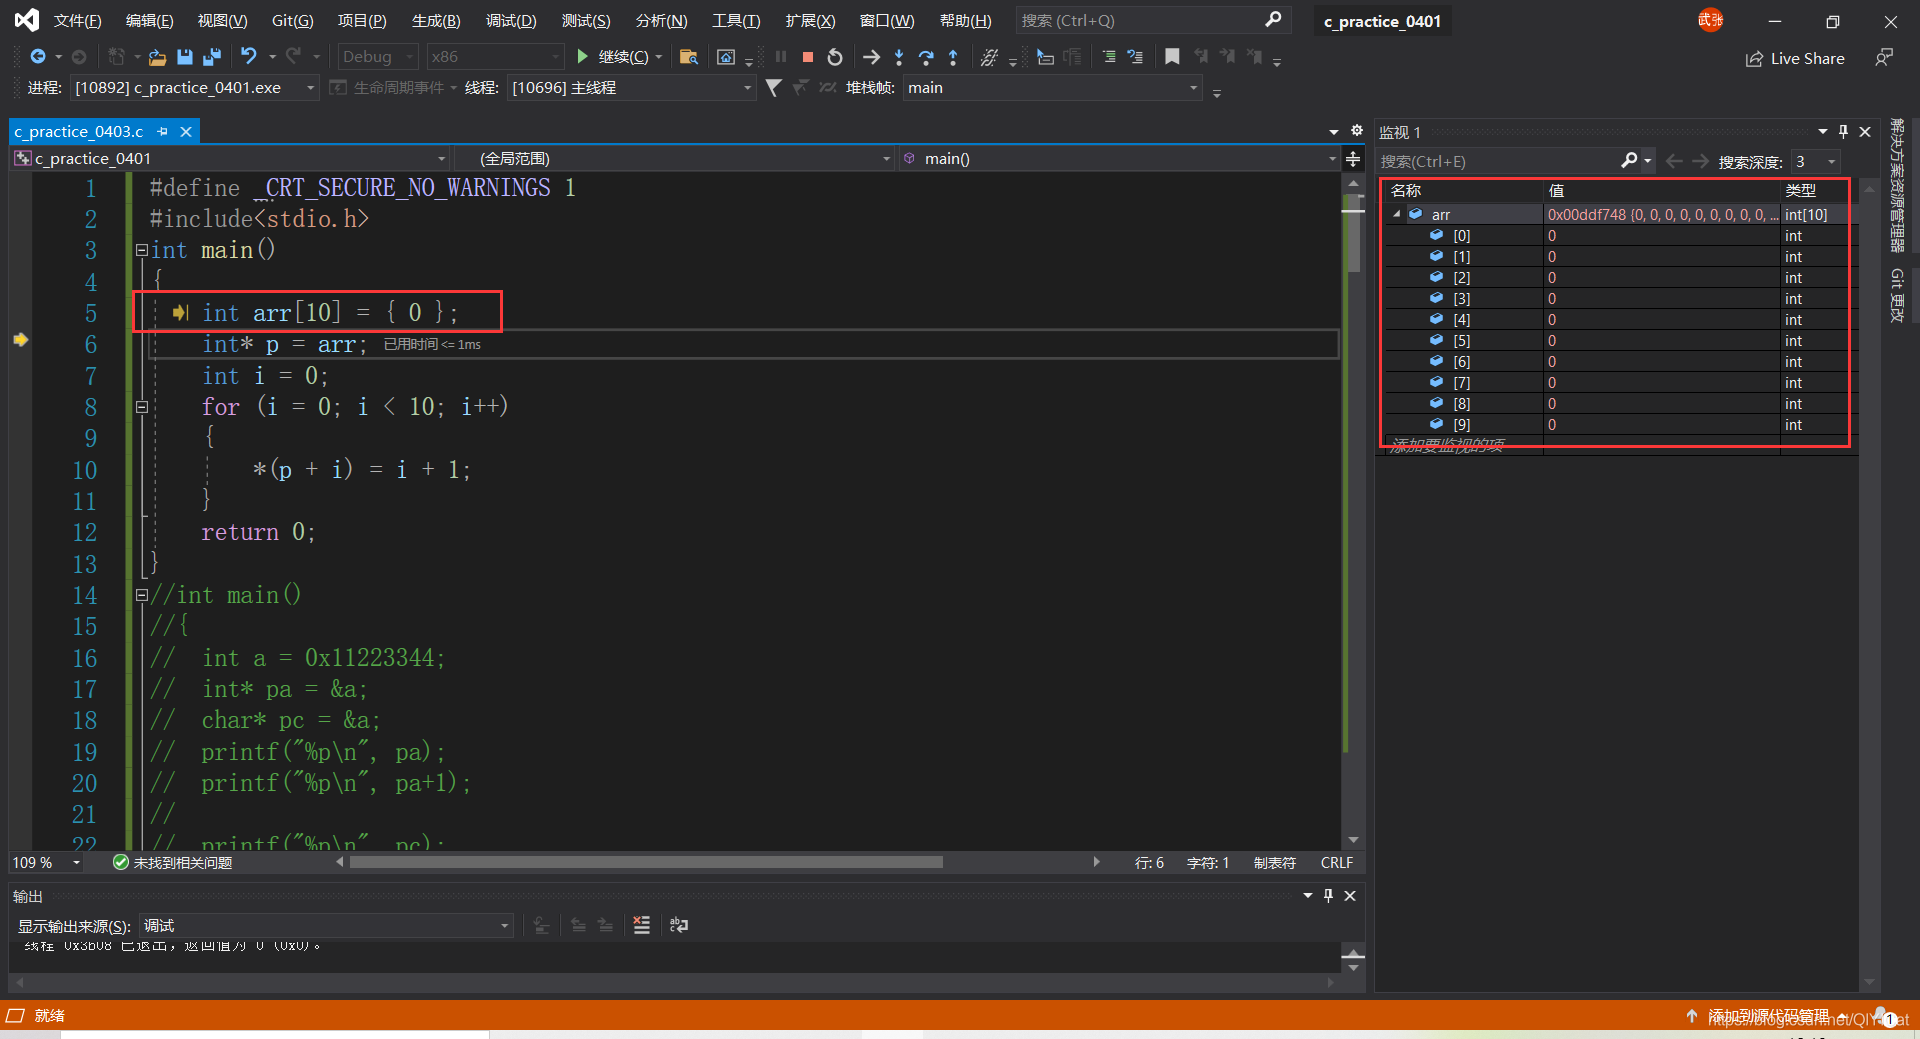Open the global scope (全局范围) dropdown

point(673,159)
